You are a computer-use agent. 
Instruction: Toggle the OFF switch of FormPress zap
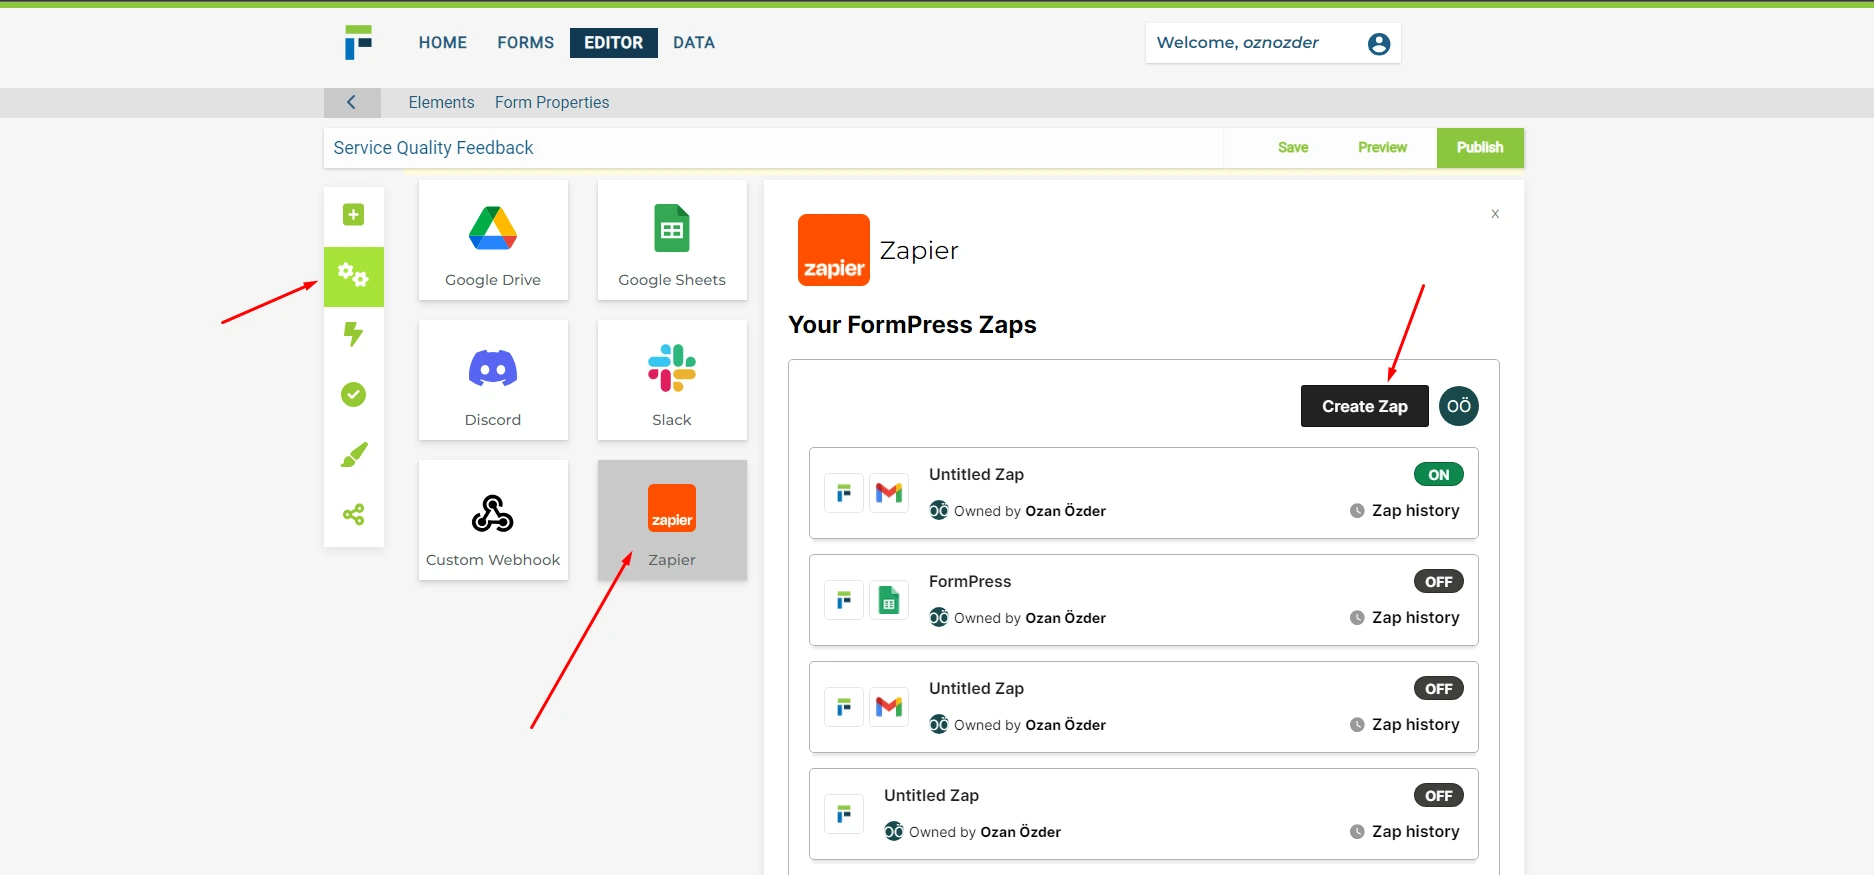pyautogui.click(x=1439, y=582)
